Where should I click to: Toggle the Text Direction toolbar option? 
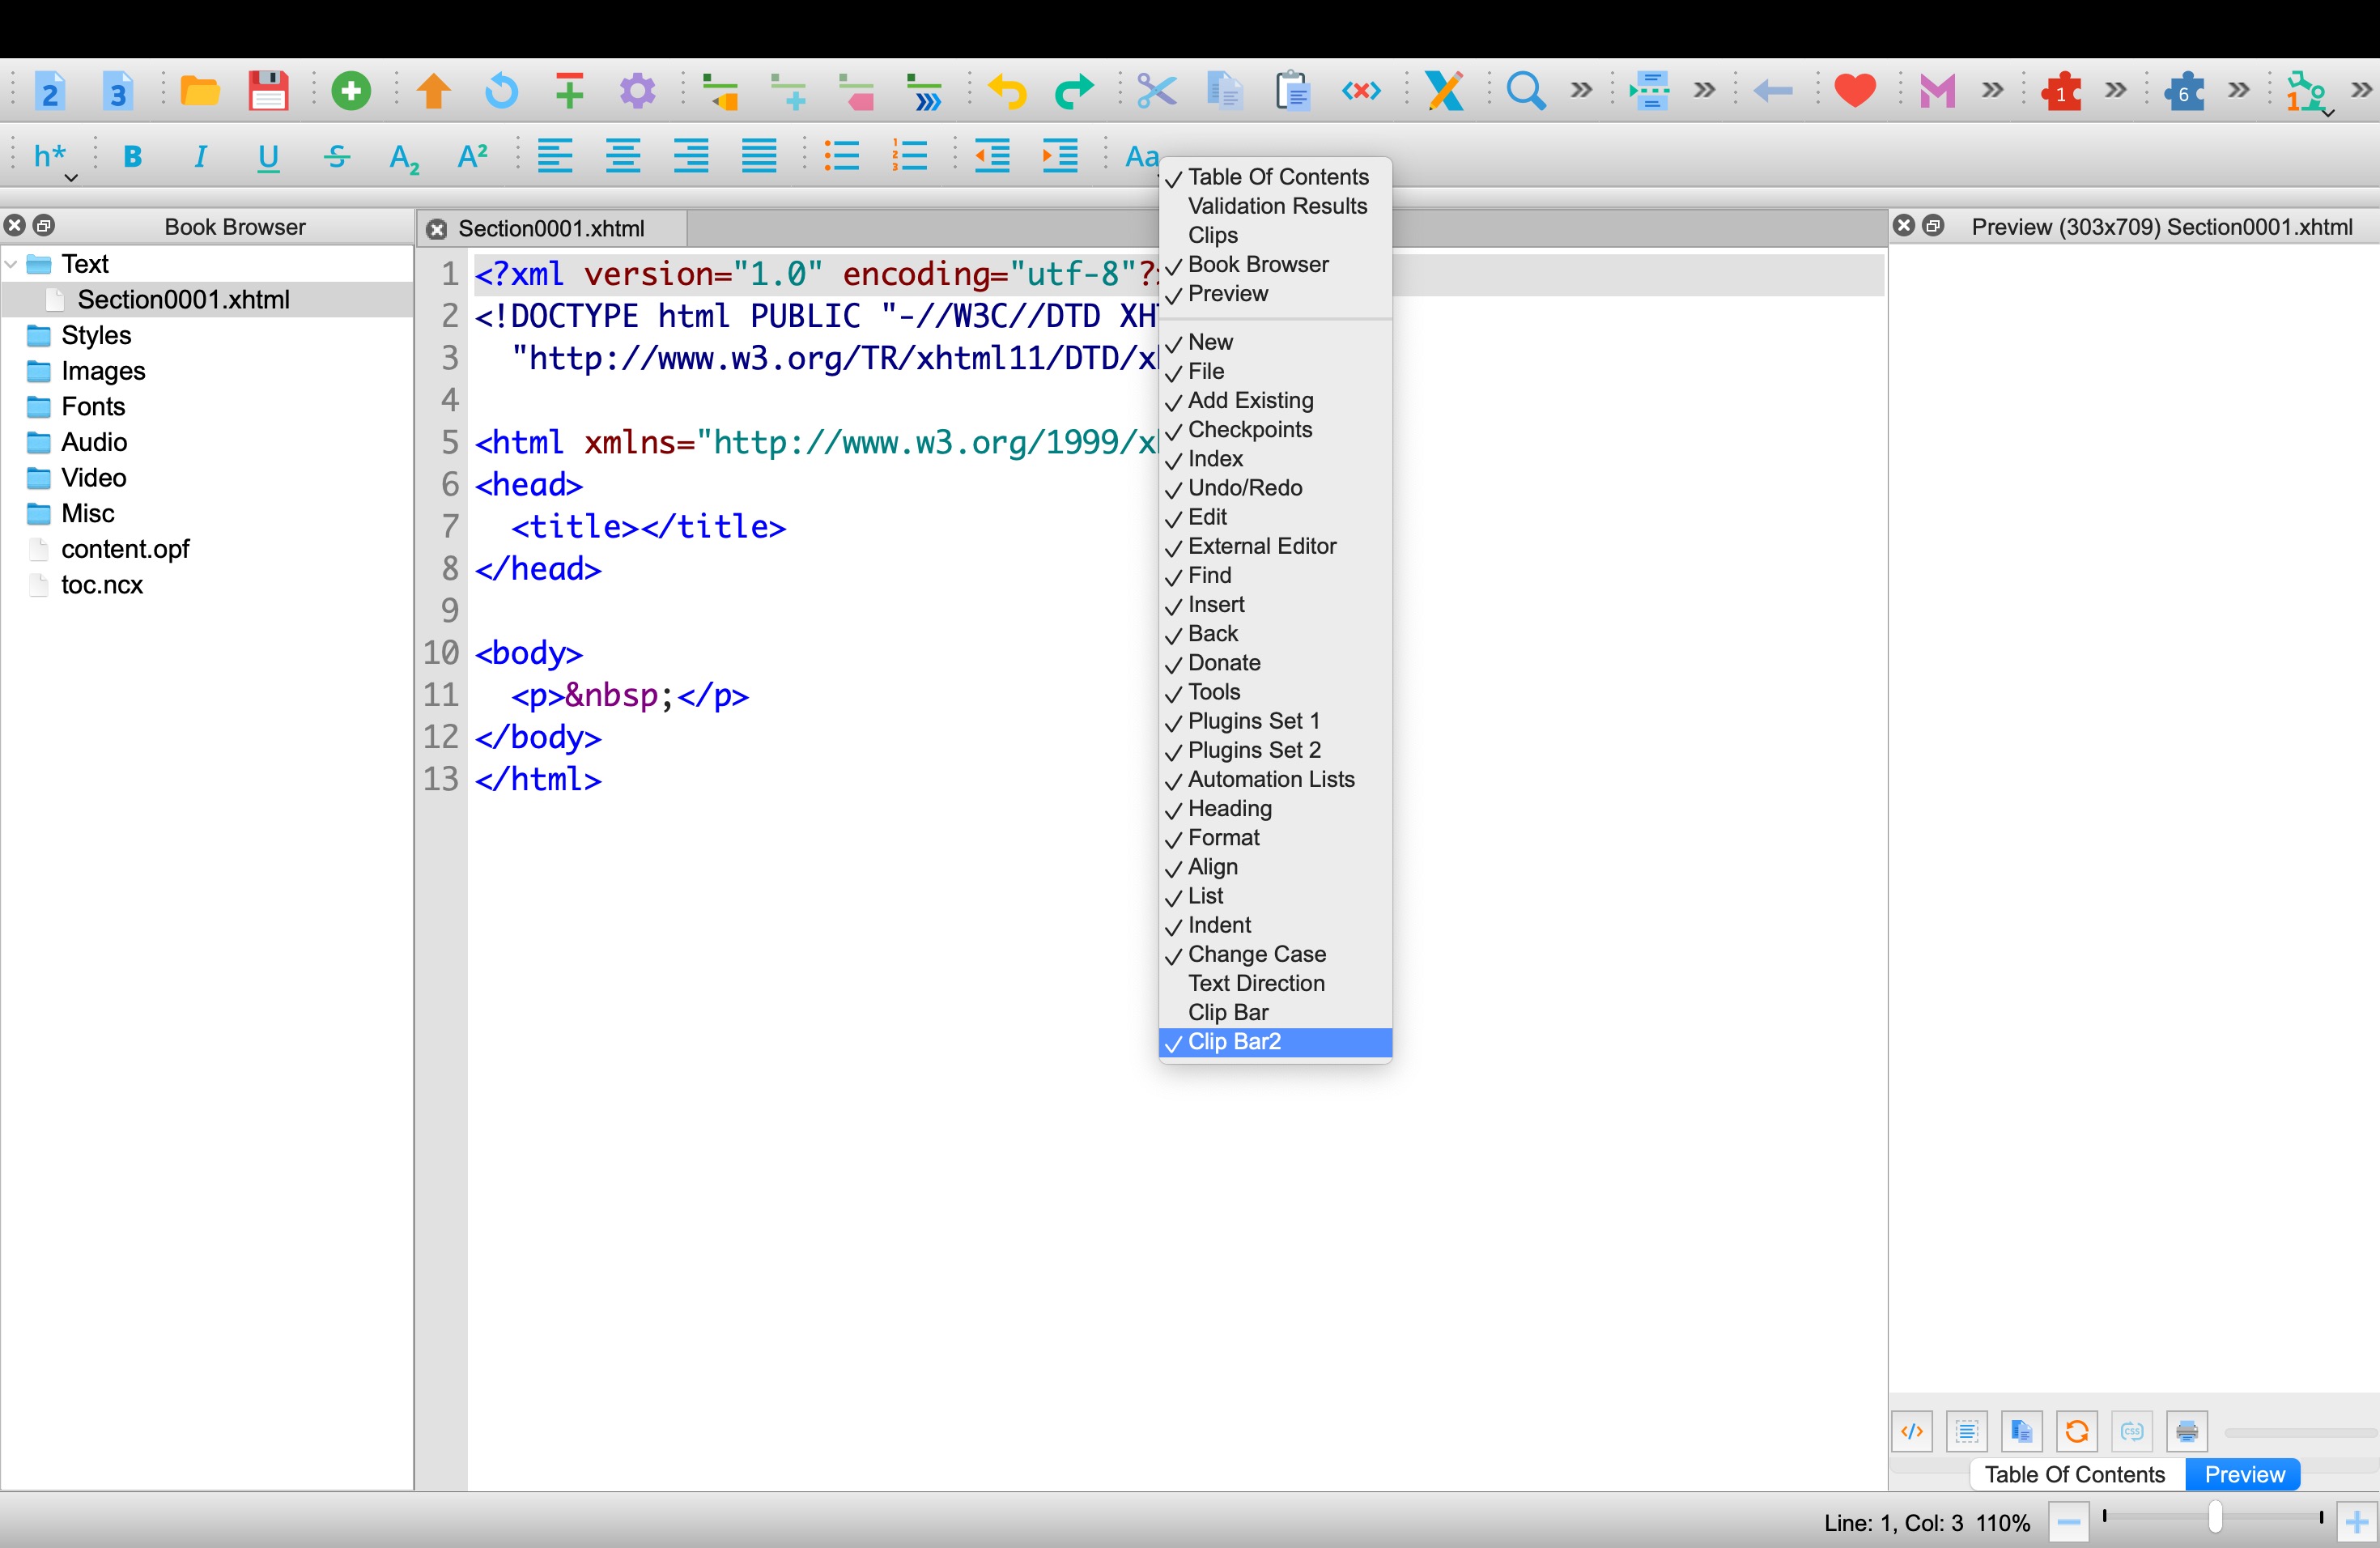click(1256, 983)
